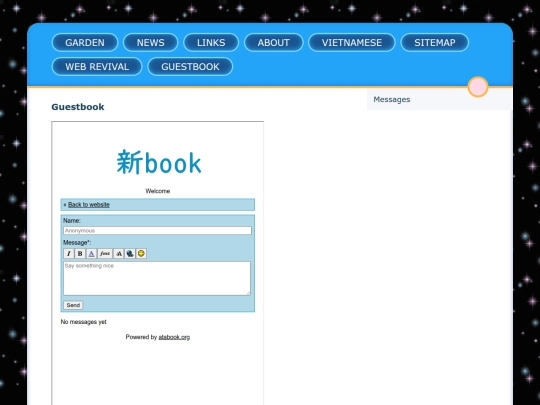
Task: Toggle bold text formatting icon
Action: (x=80, y=254)
